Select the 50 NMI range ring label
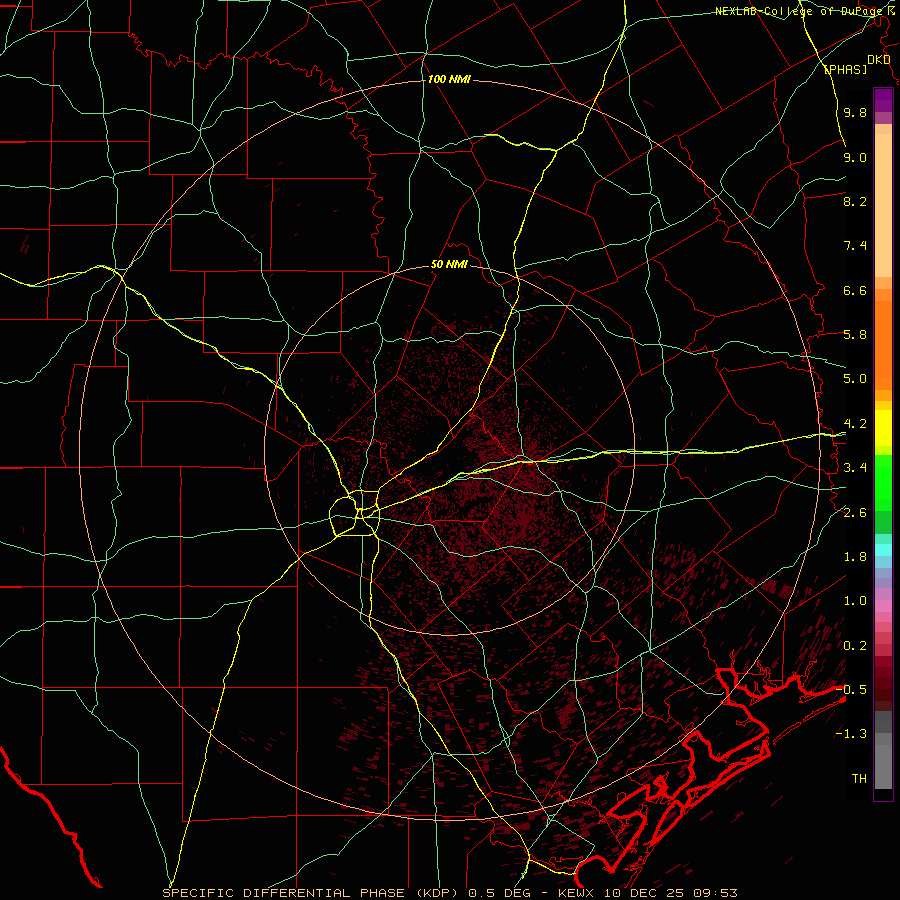900x900 pixels. 449,265
